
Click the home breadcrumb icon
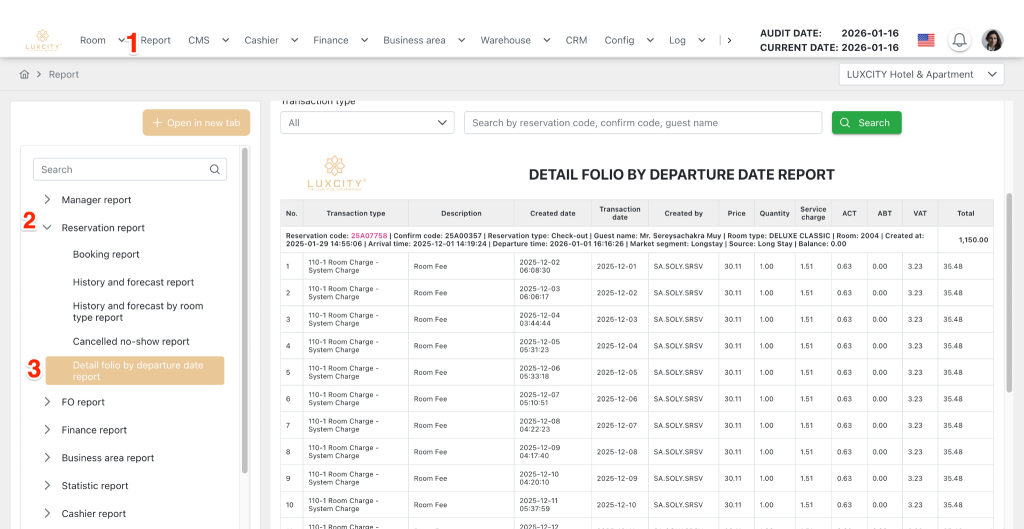[x=24, y=75]
